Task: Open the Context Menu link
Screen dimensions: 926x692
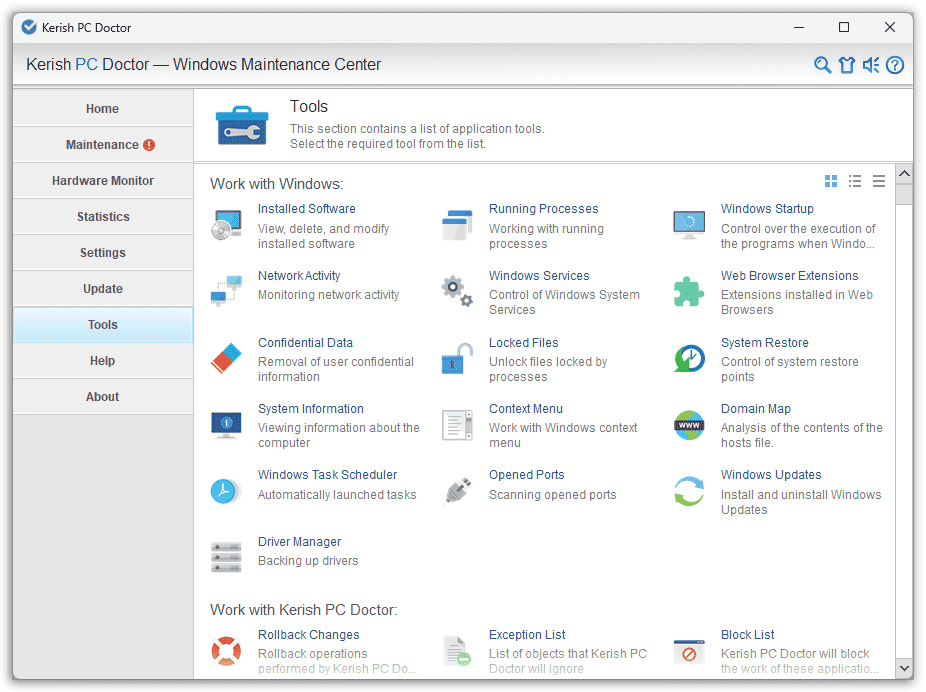Action: point(526,409)
